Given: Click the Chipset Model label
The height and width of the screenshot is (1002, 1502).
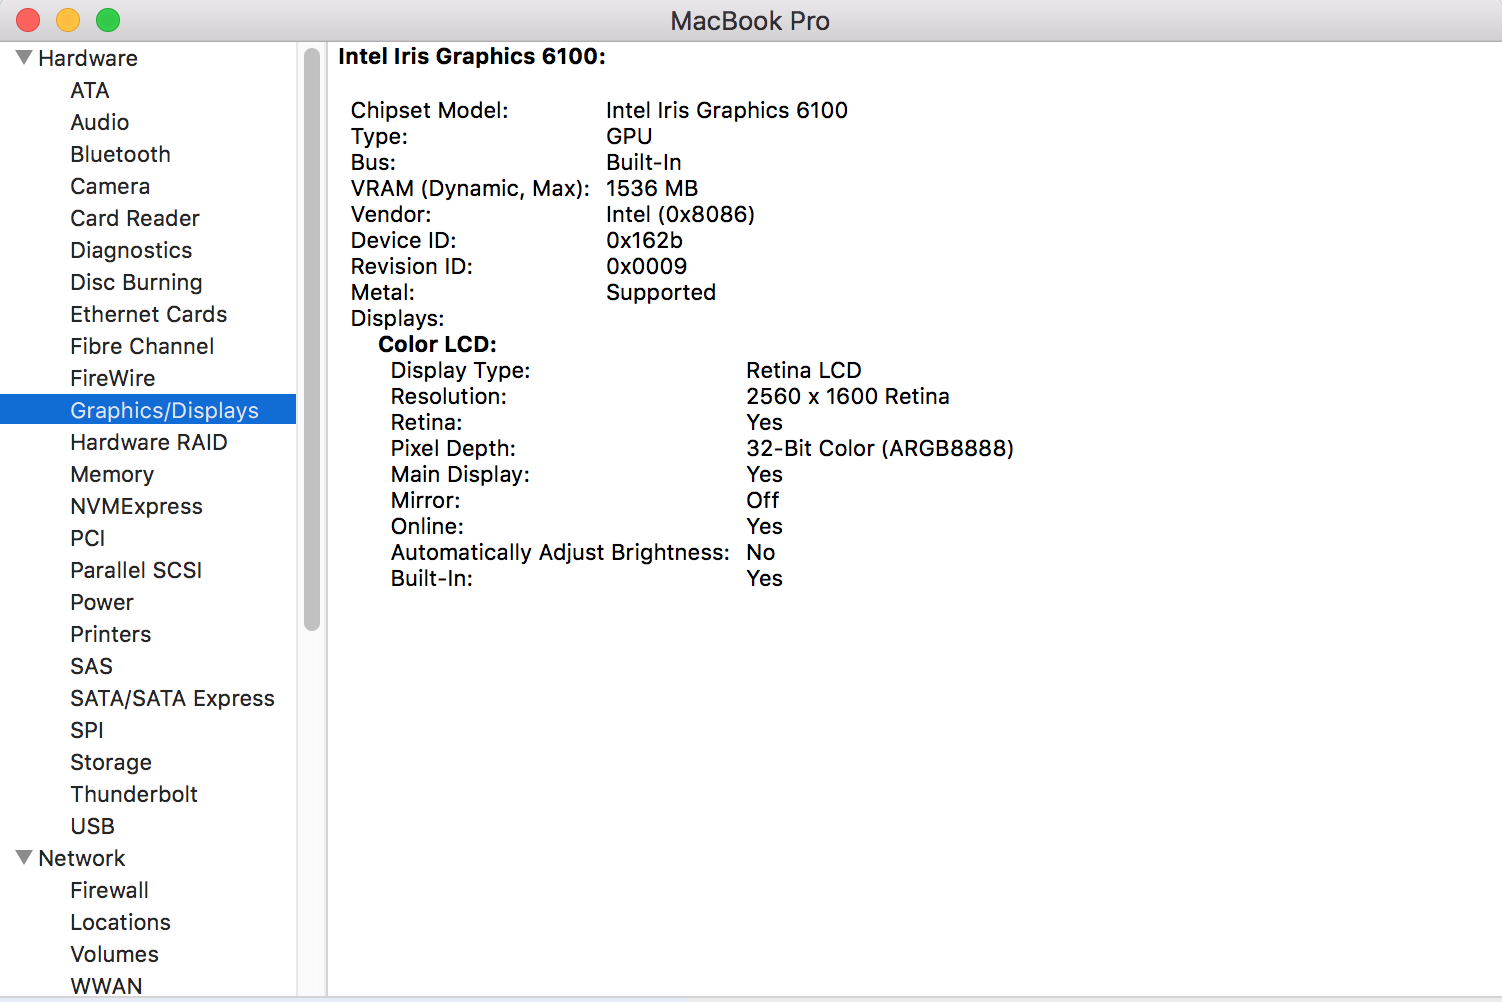Looking at the screenshot, I should point(429,110).
